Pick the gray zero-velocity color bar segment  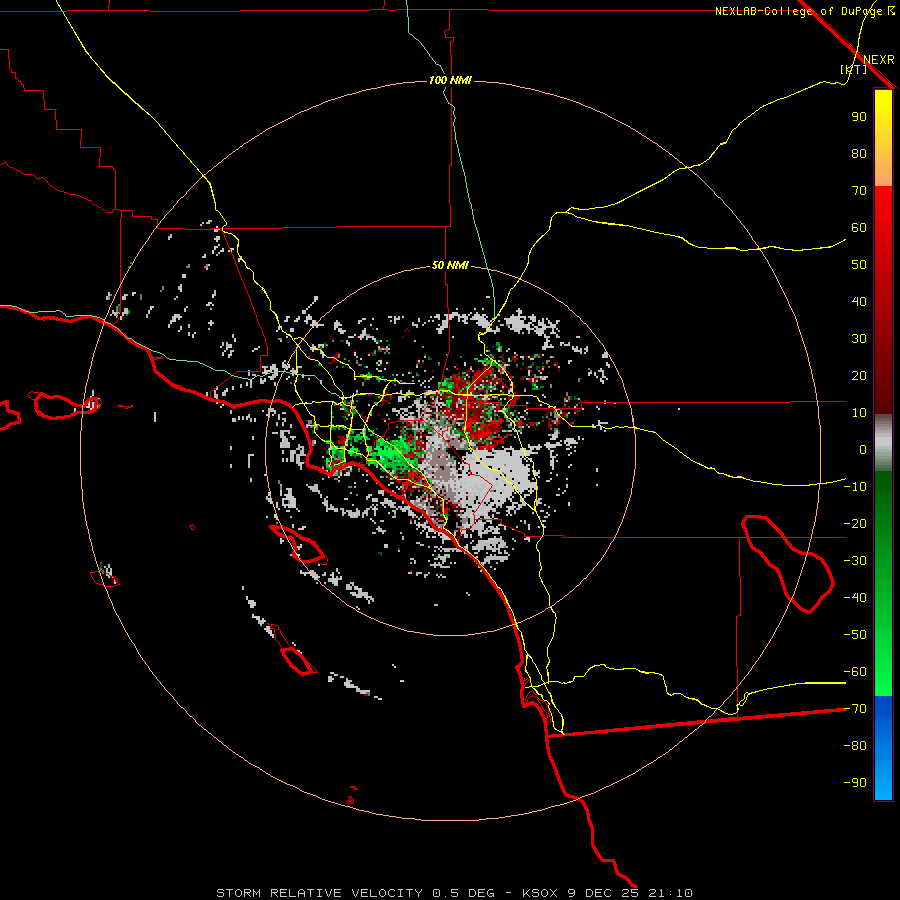[x=883, y=443]
